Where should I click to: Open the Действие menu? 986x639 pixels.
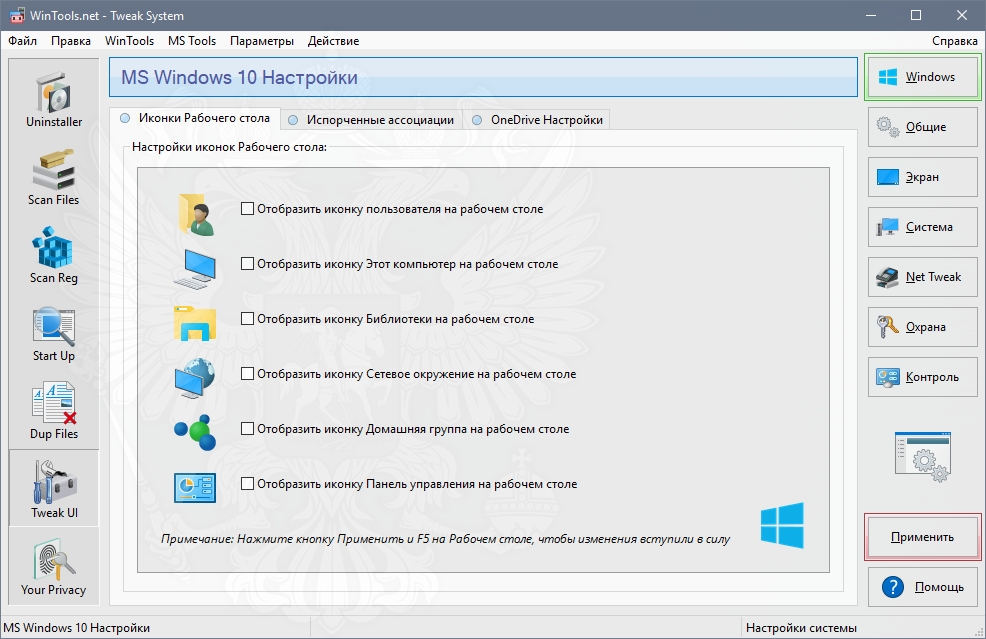click(x=333, y=41)
